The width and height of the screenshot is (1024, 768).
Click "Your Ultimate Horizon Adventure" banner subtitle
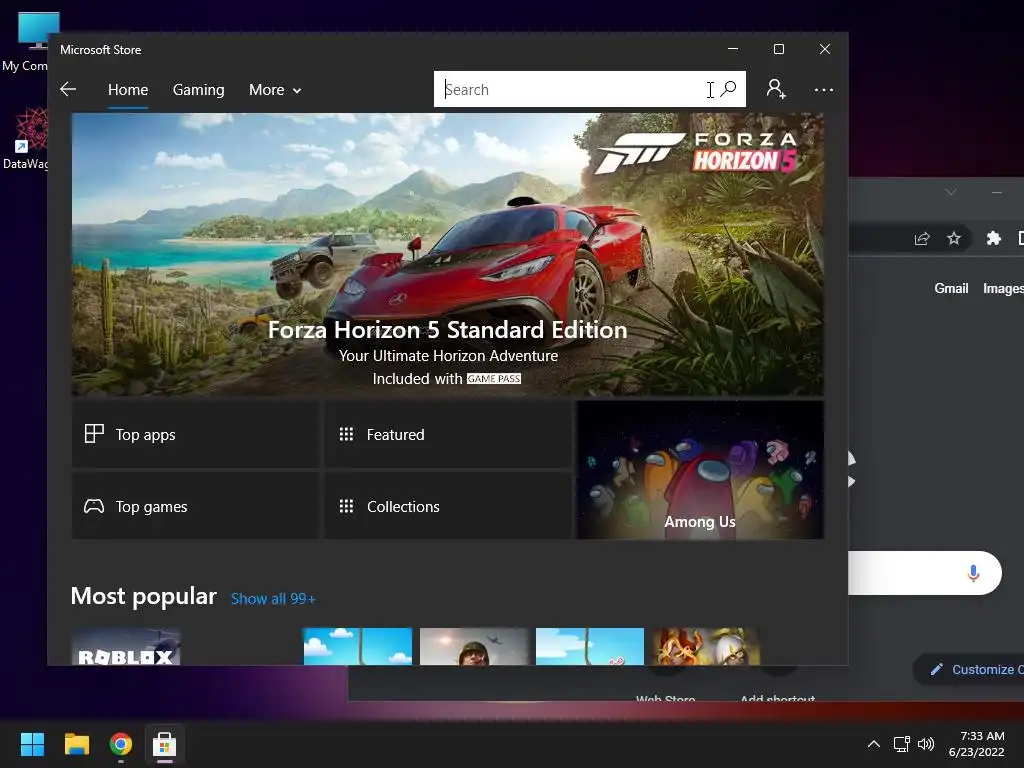click(448, 356)
